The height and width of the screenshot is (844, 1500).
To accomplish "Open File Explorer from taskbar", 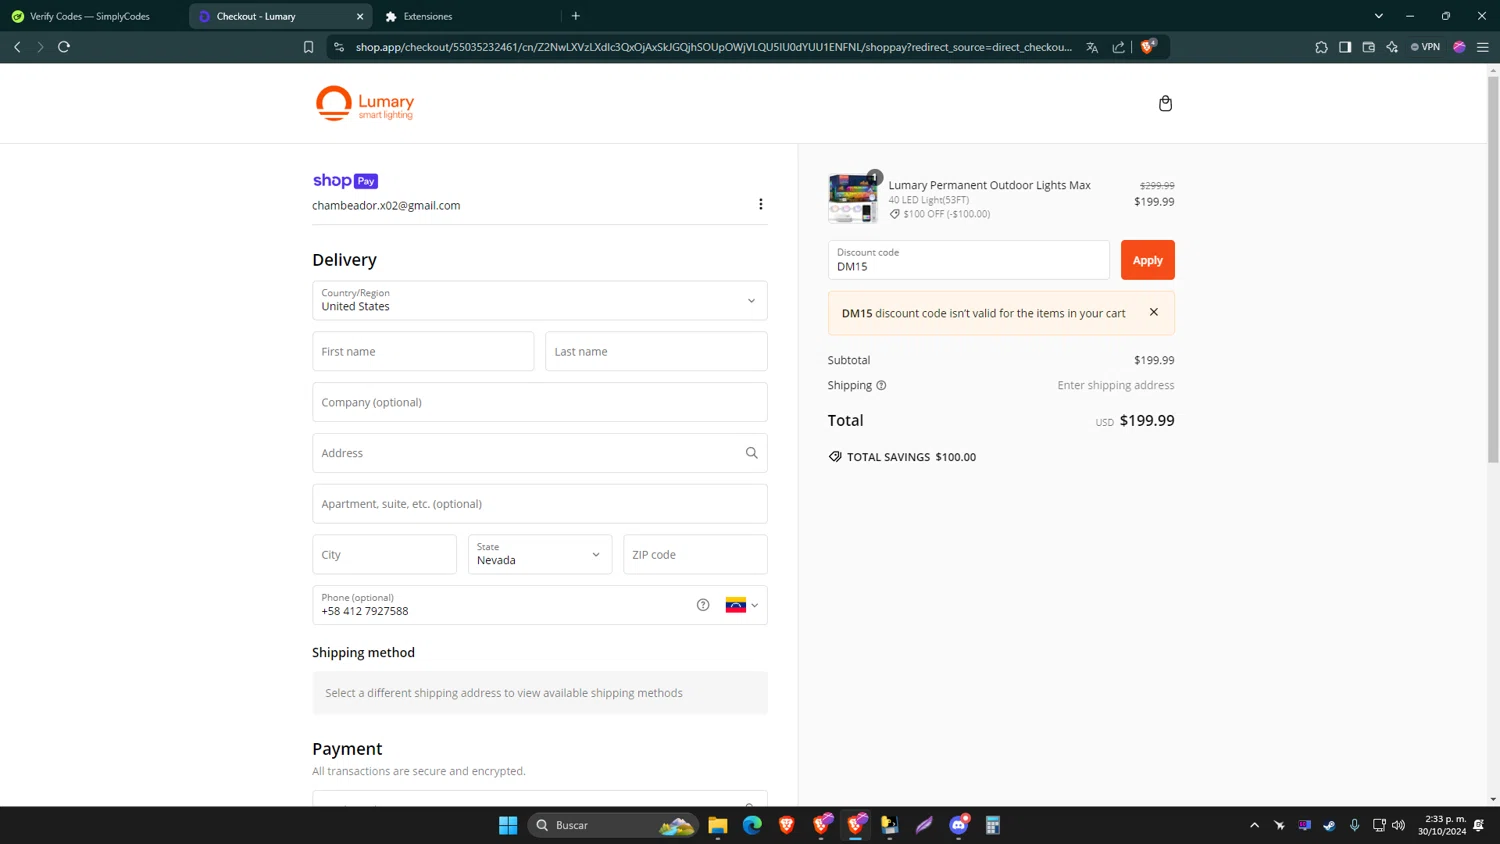I will 718,825.
